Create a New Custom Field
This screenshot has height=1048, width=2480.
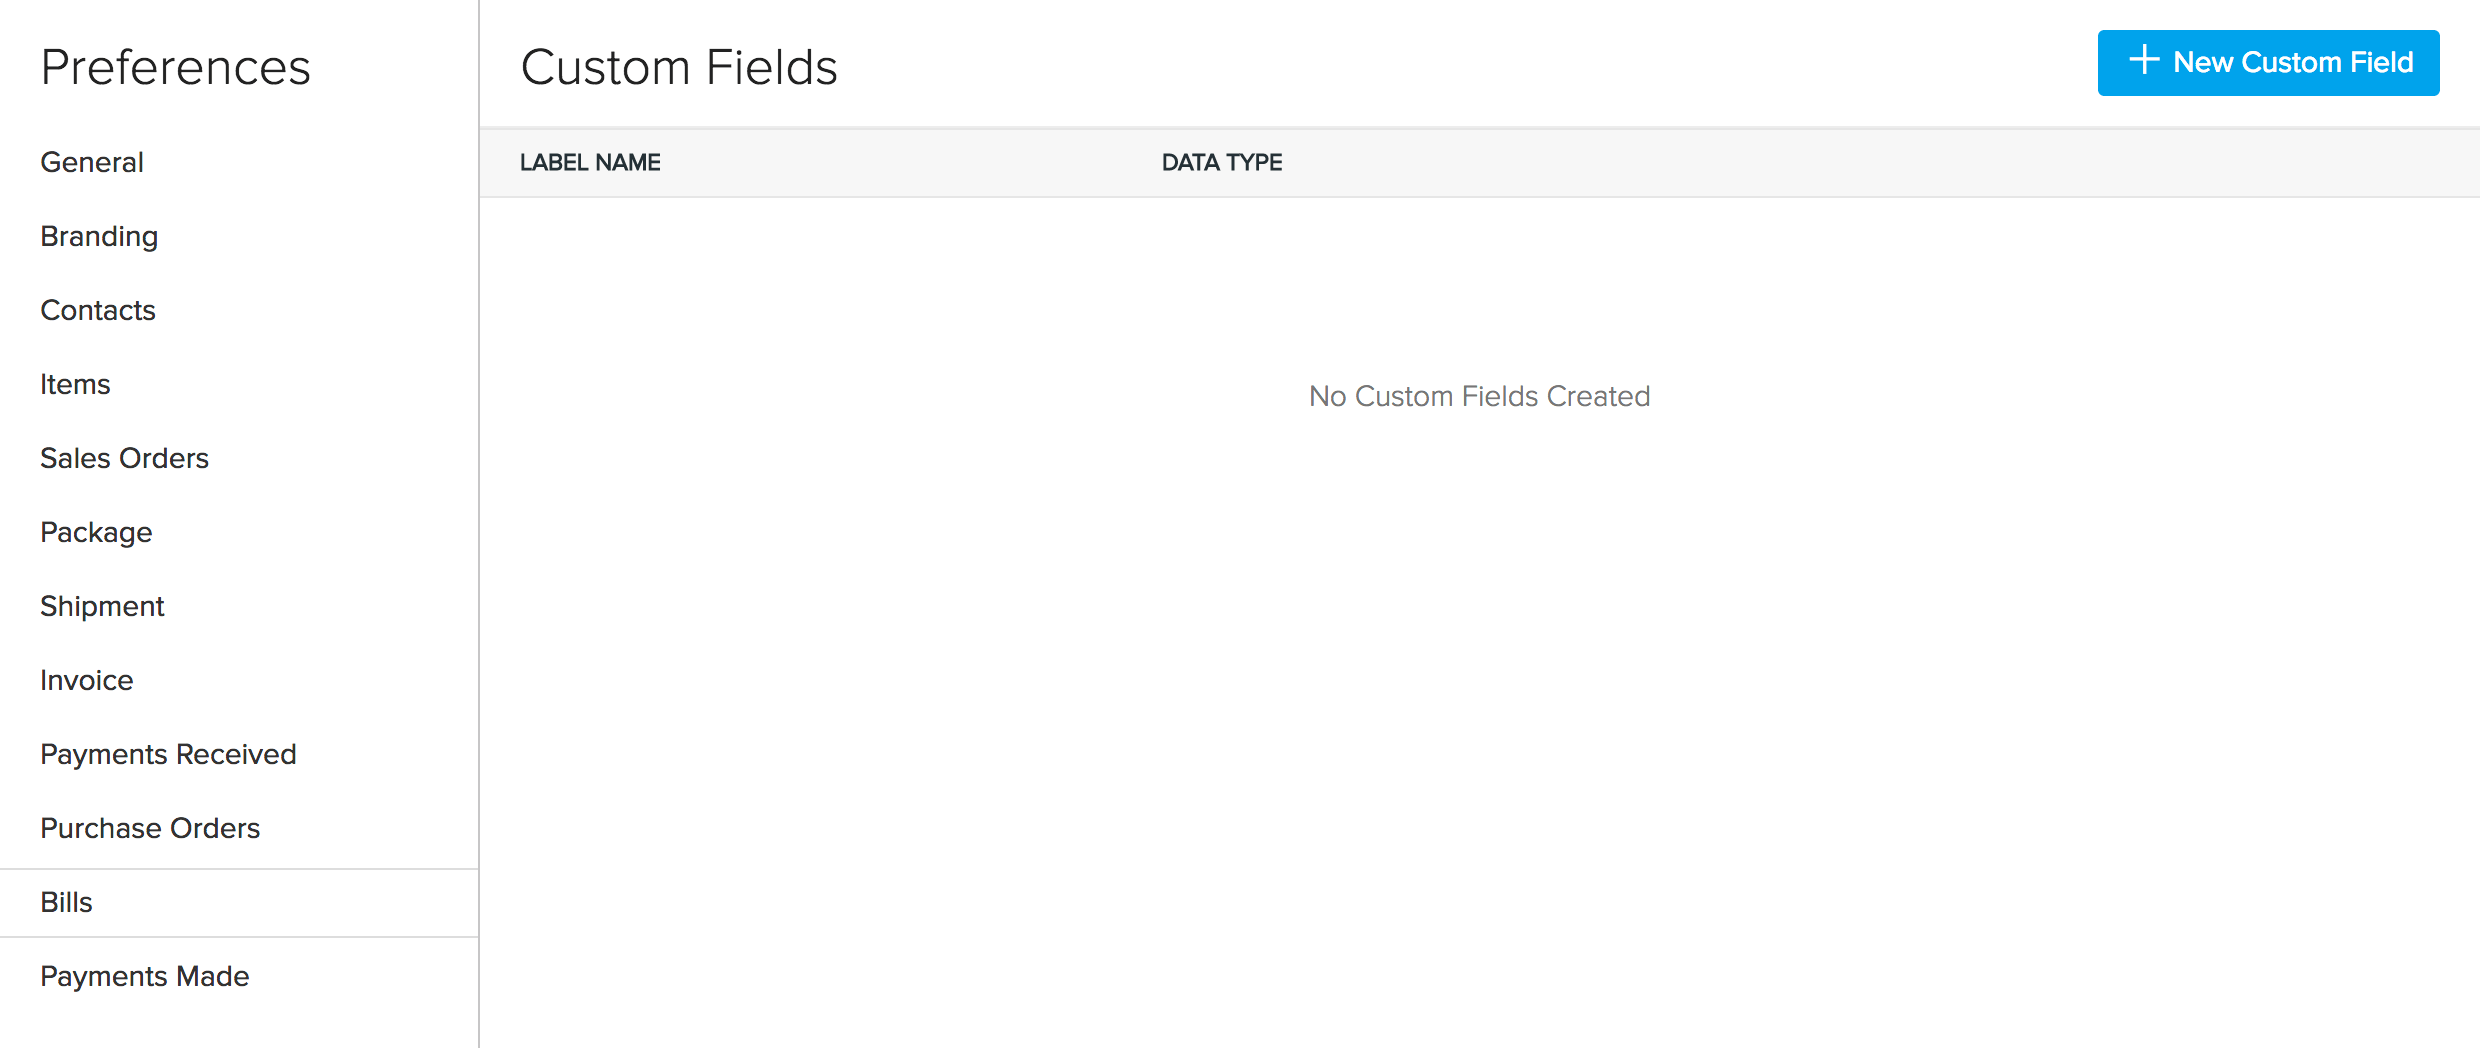[x=2267, y=62]
